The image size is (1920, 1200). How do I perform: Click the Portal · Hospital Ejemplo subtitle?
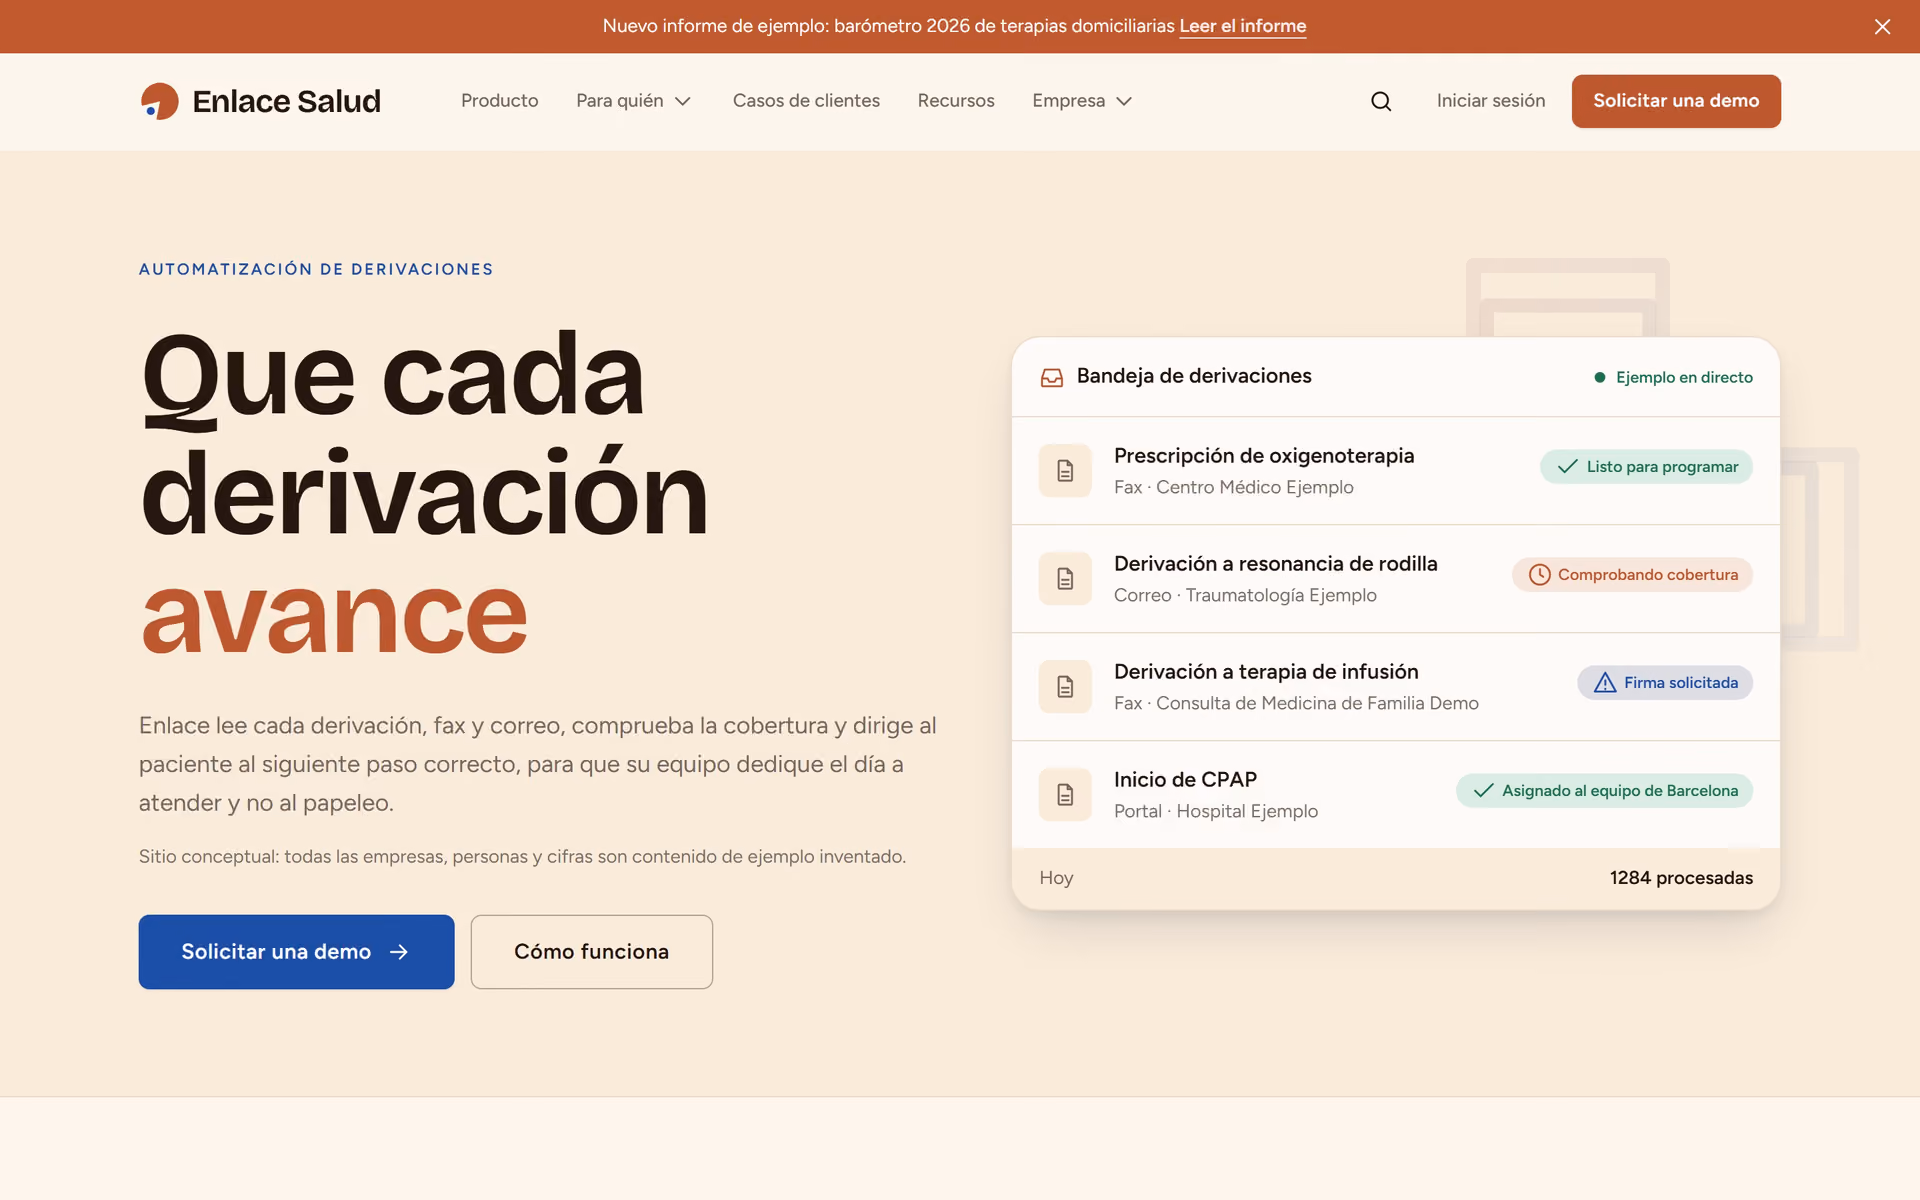[1216, 811]
